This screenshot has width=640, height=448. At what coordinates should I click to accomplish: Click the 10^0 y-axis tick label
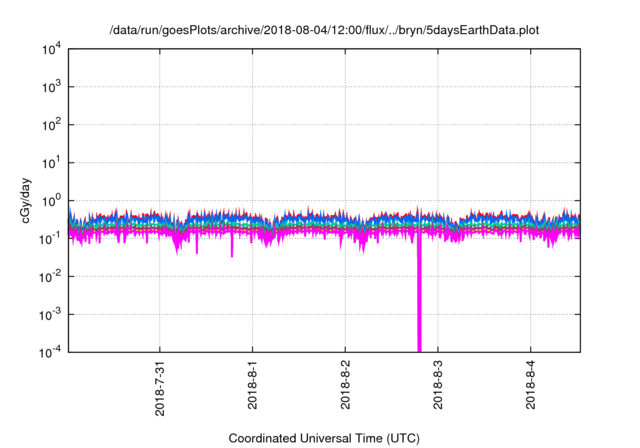tap(52, 201)
